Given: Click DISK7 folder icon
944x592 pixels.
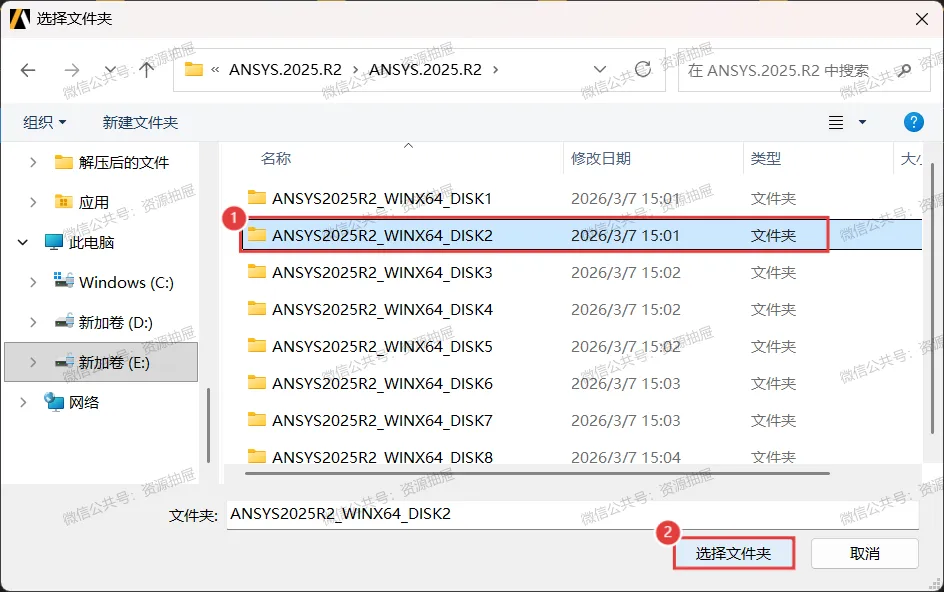Looking at the screenshot, I should point(257,419).
